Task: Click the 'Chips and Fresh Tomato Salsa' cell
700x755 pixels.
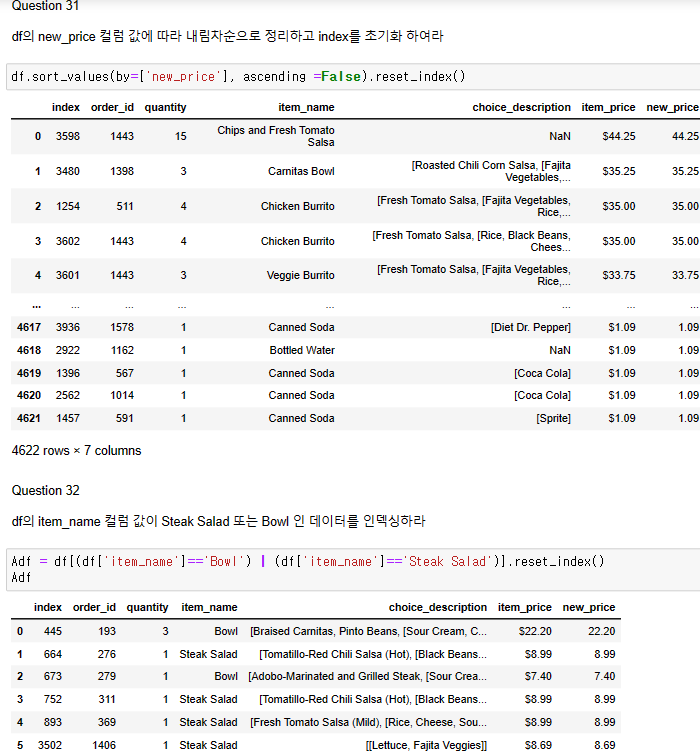Action: point(276,136)
